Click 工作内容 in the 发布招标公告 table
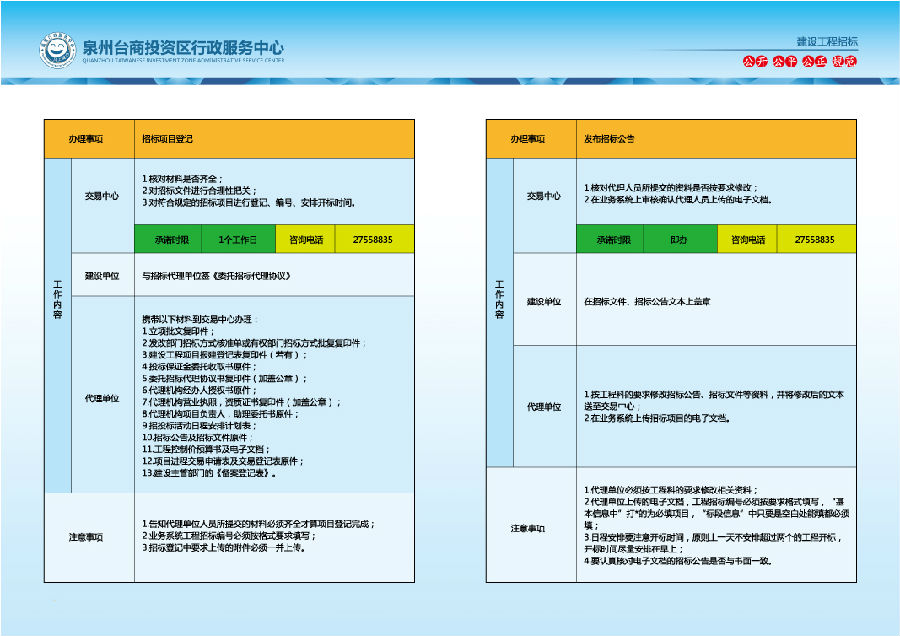Image resolution: width=900 pixels, height=636 pixels. [499, 299]
